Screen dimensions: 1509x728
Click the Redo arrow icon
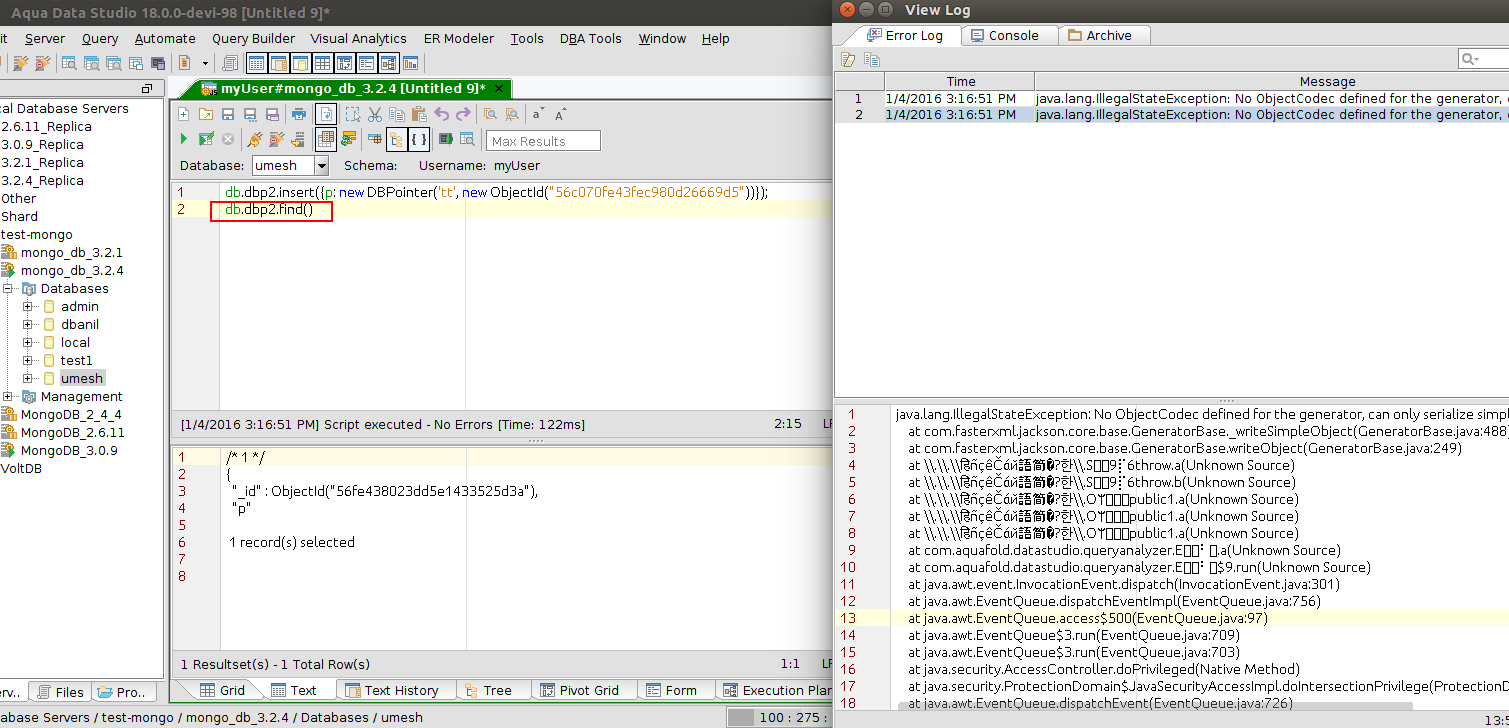point(463,115)
